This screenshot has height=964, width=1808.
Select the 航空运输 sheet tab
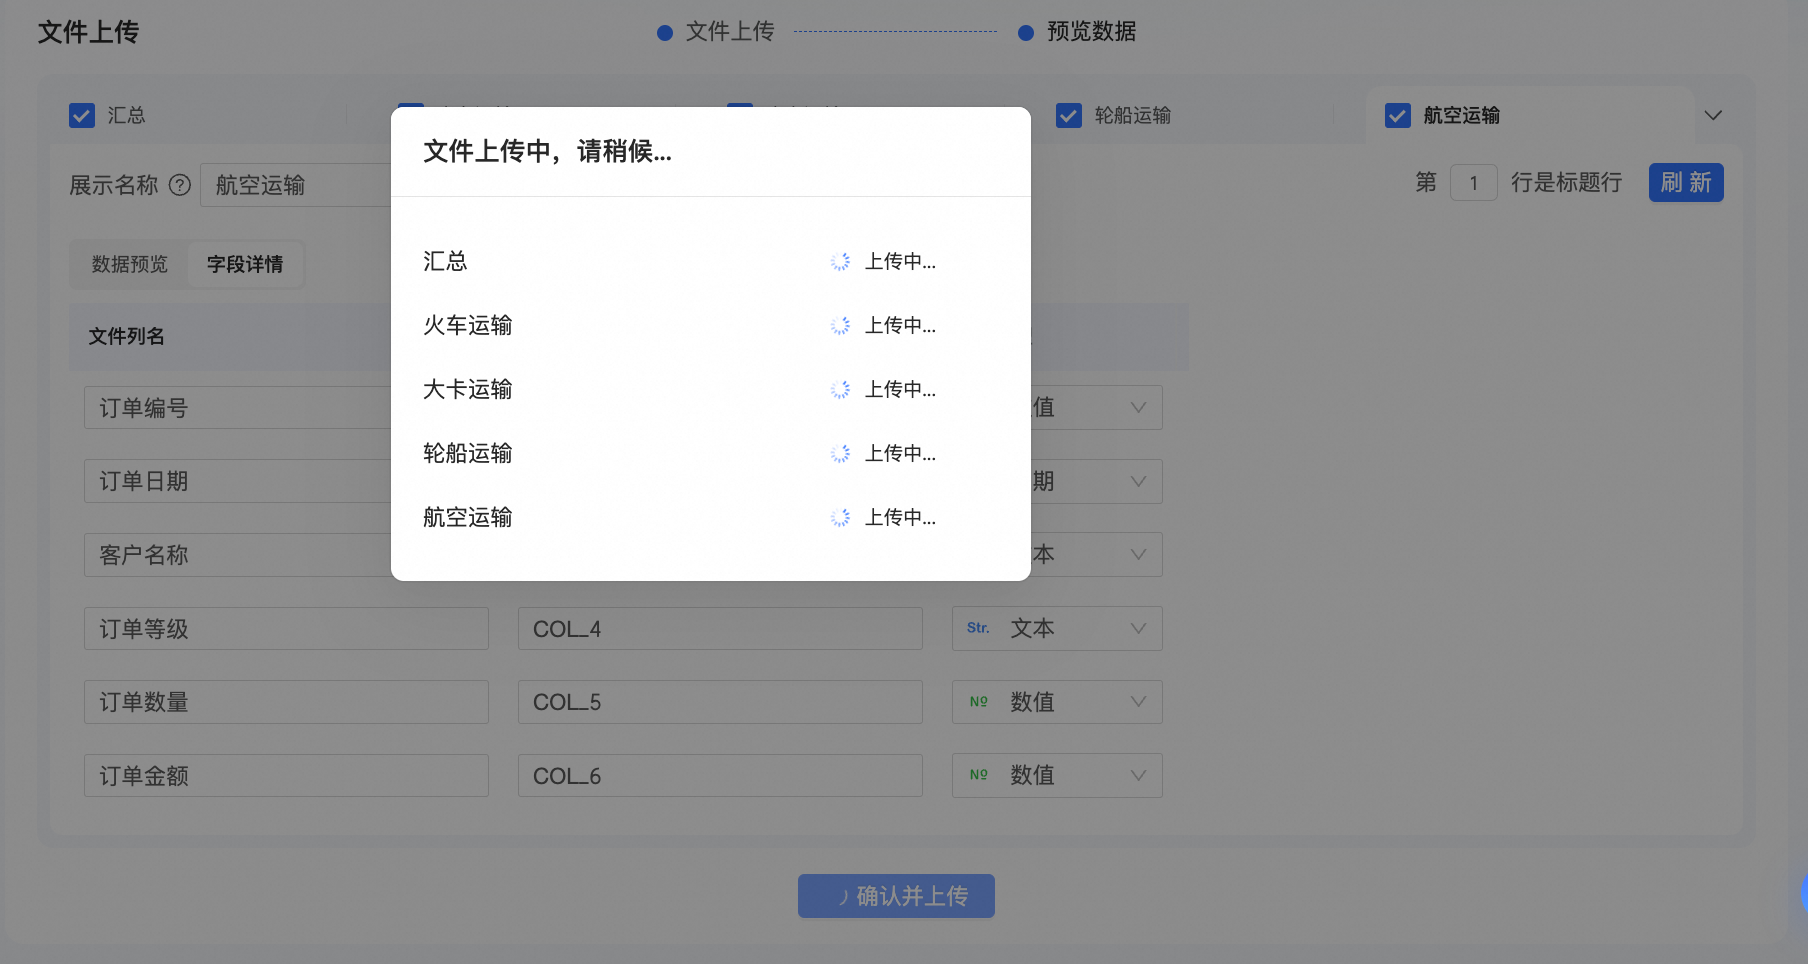click(x=1462, y=116)
